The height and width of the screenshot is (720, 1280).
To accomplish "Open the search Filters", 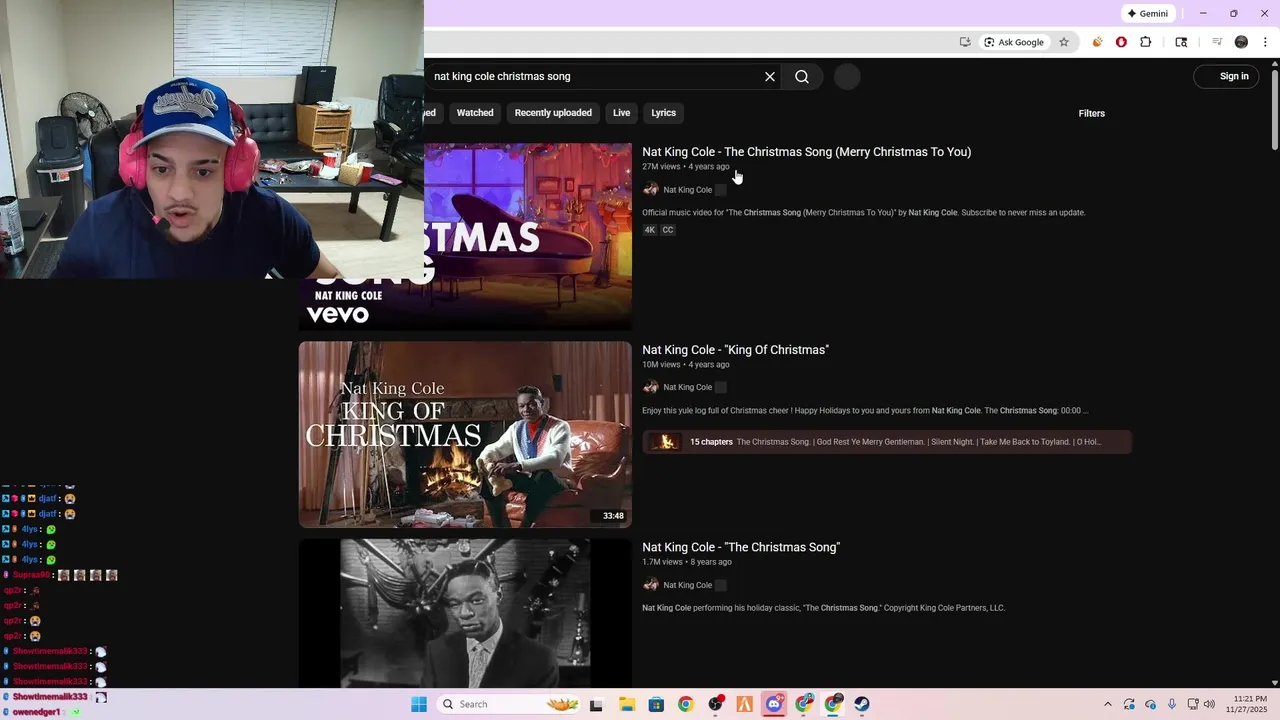I will pos(1091,113).
